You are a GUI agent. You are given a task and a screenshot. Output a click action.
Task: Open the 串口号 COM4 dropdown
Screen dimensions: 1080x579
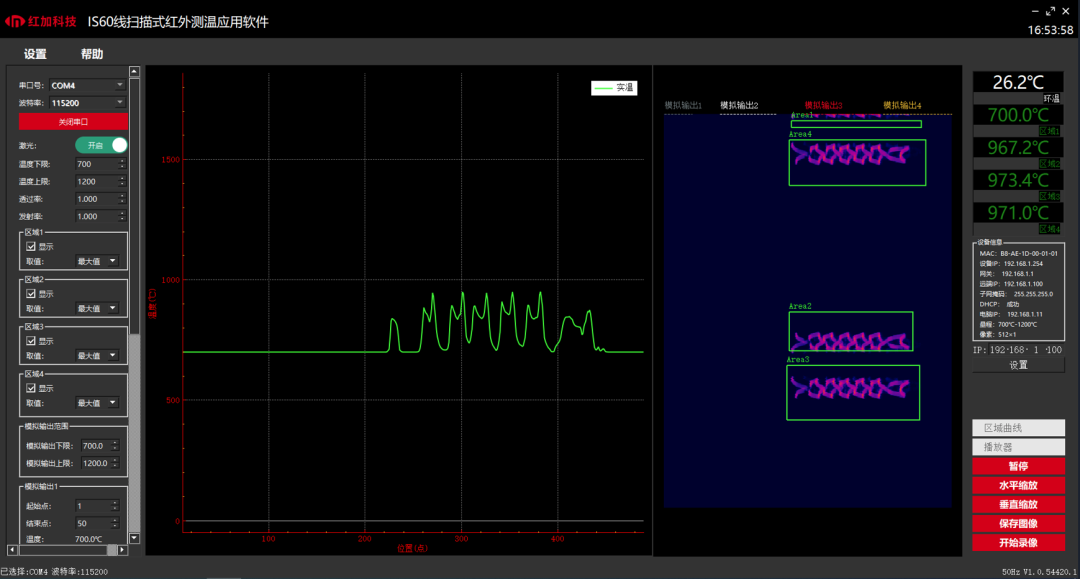[88, 86]
